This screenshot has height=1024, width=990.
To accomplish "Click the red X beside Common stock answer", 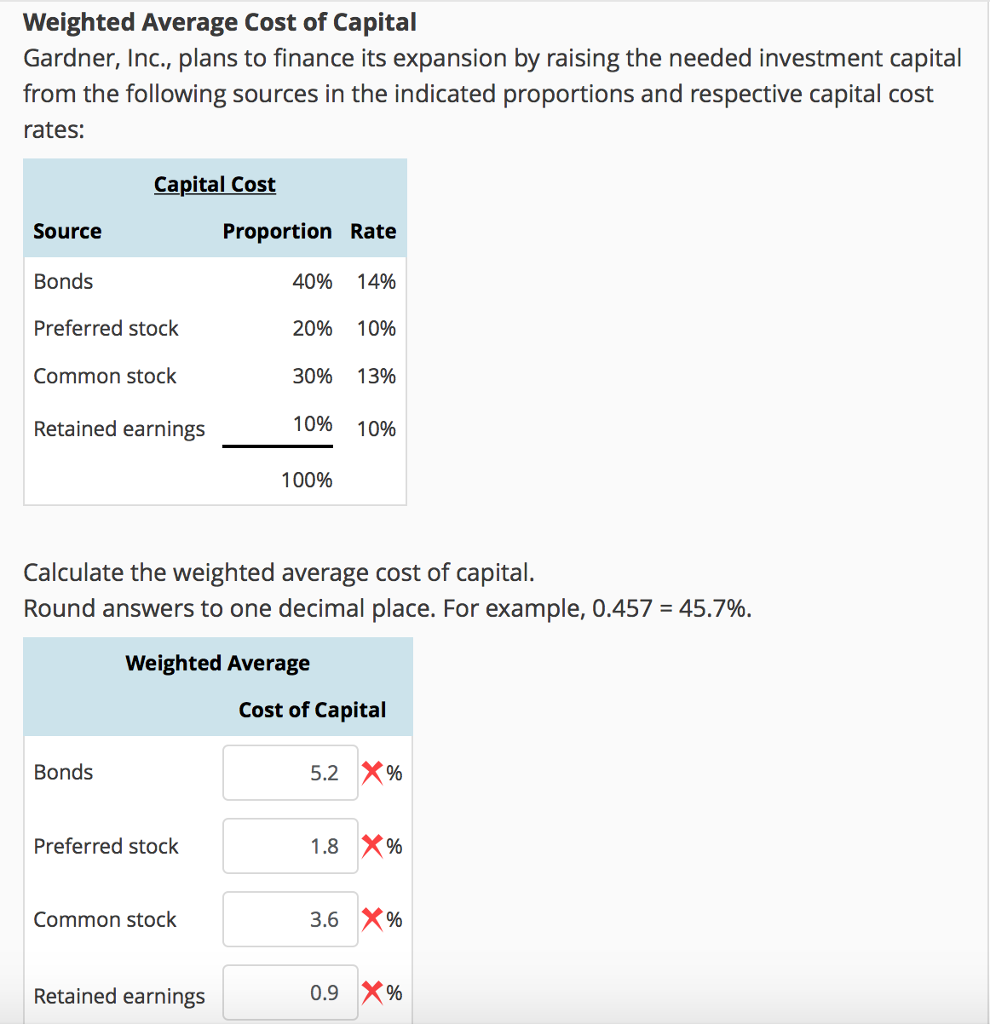I will 373,919.
